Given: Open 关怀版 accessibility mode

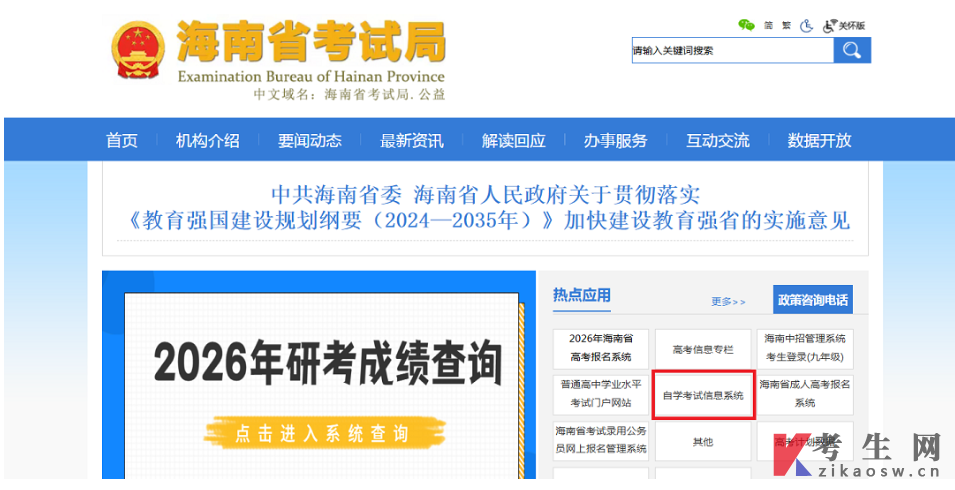Looking at the screenshot, I should point(844,26).
